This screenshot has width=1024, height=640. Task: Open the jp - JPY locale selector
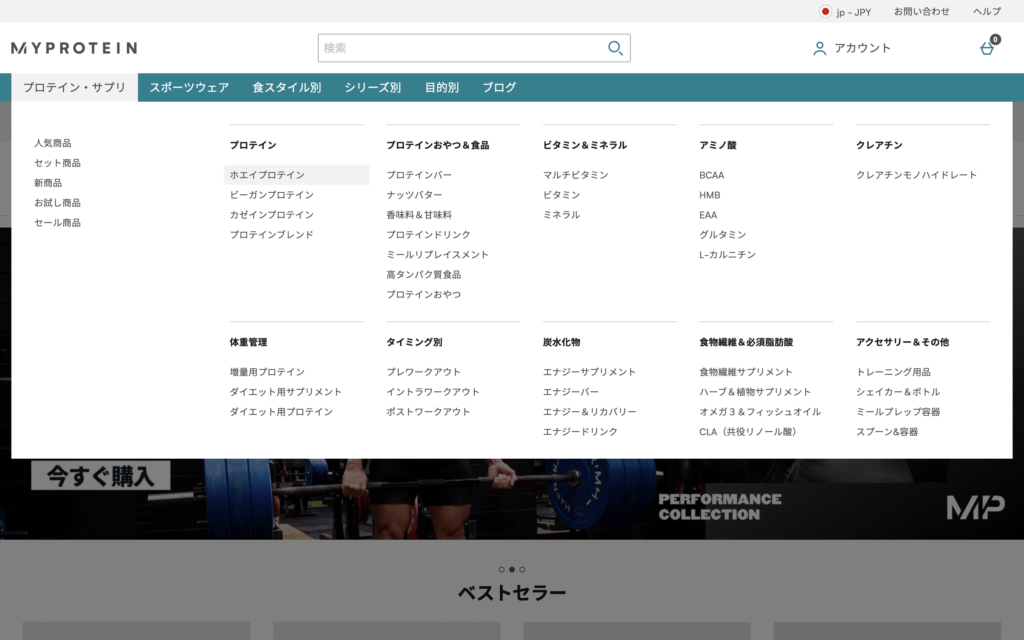click(846, 12)
